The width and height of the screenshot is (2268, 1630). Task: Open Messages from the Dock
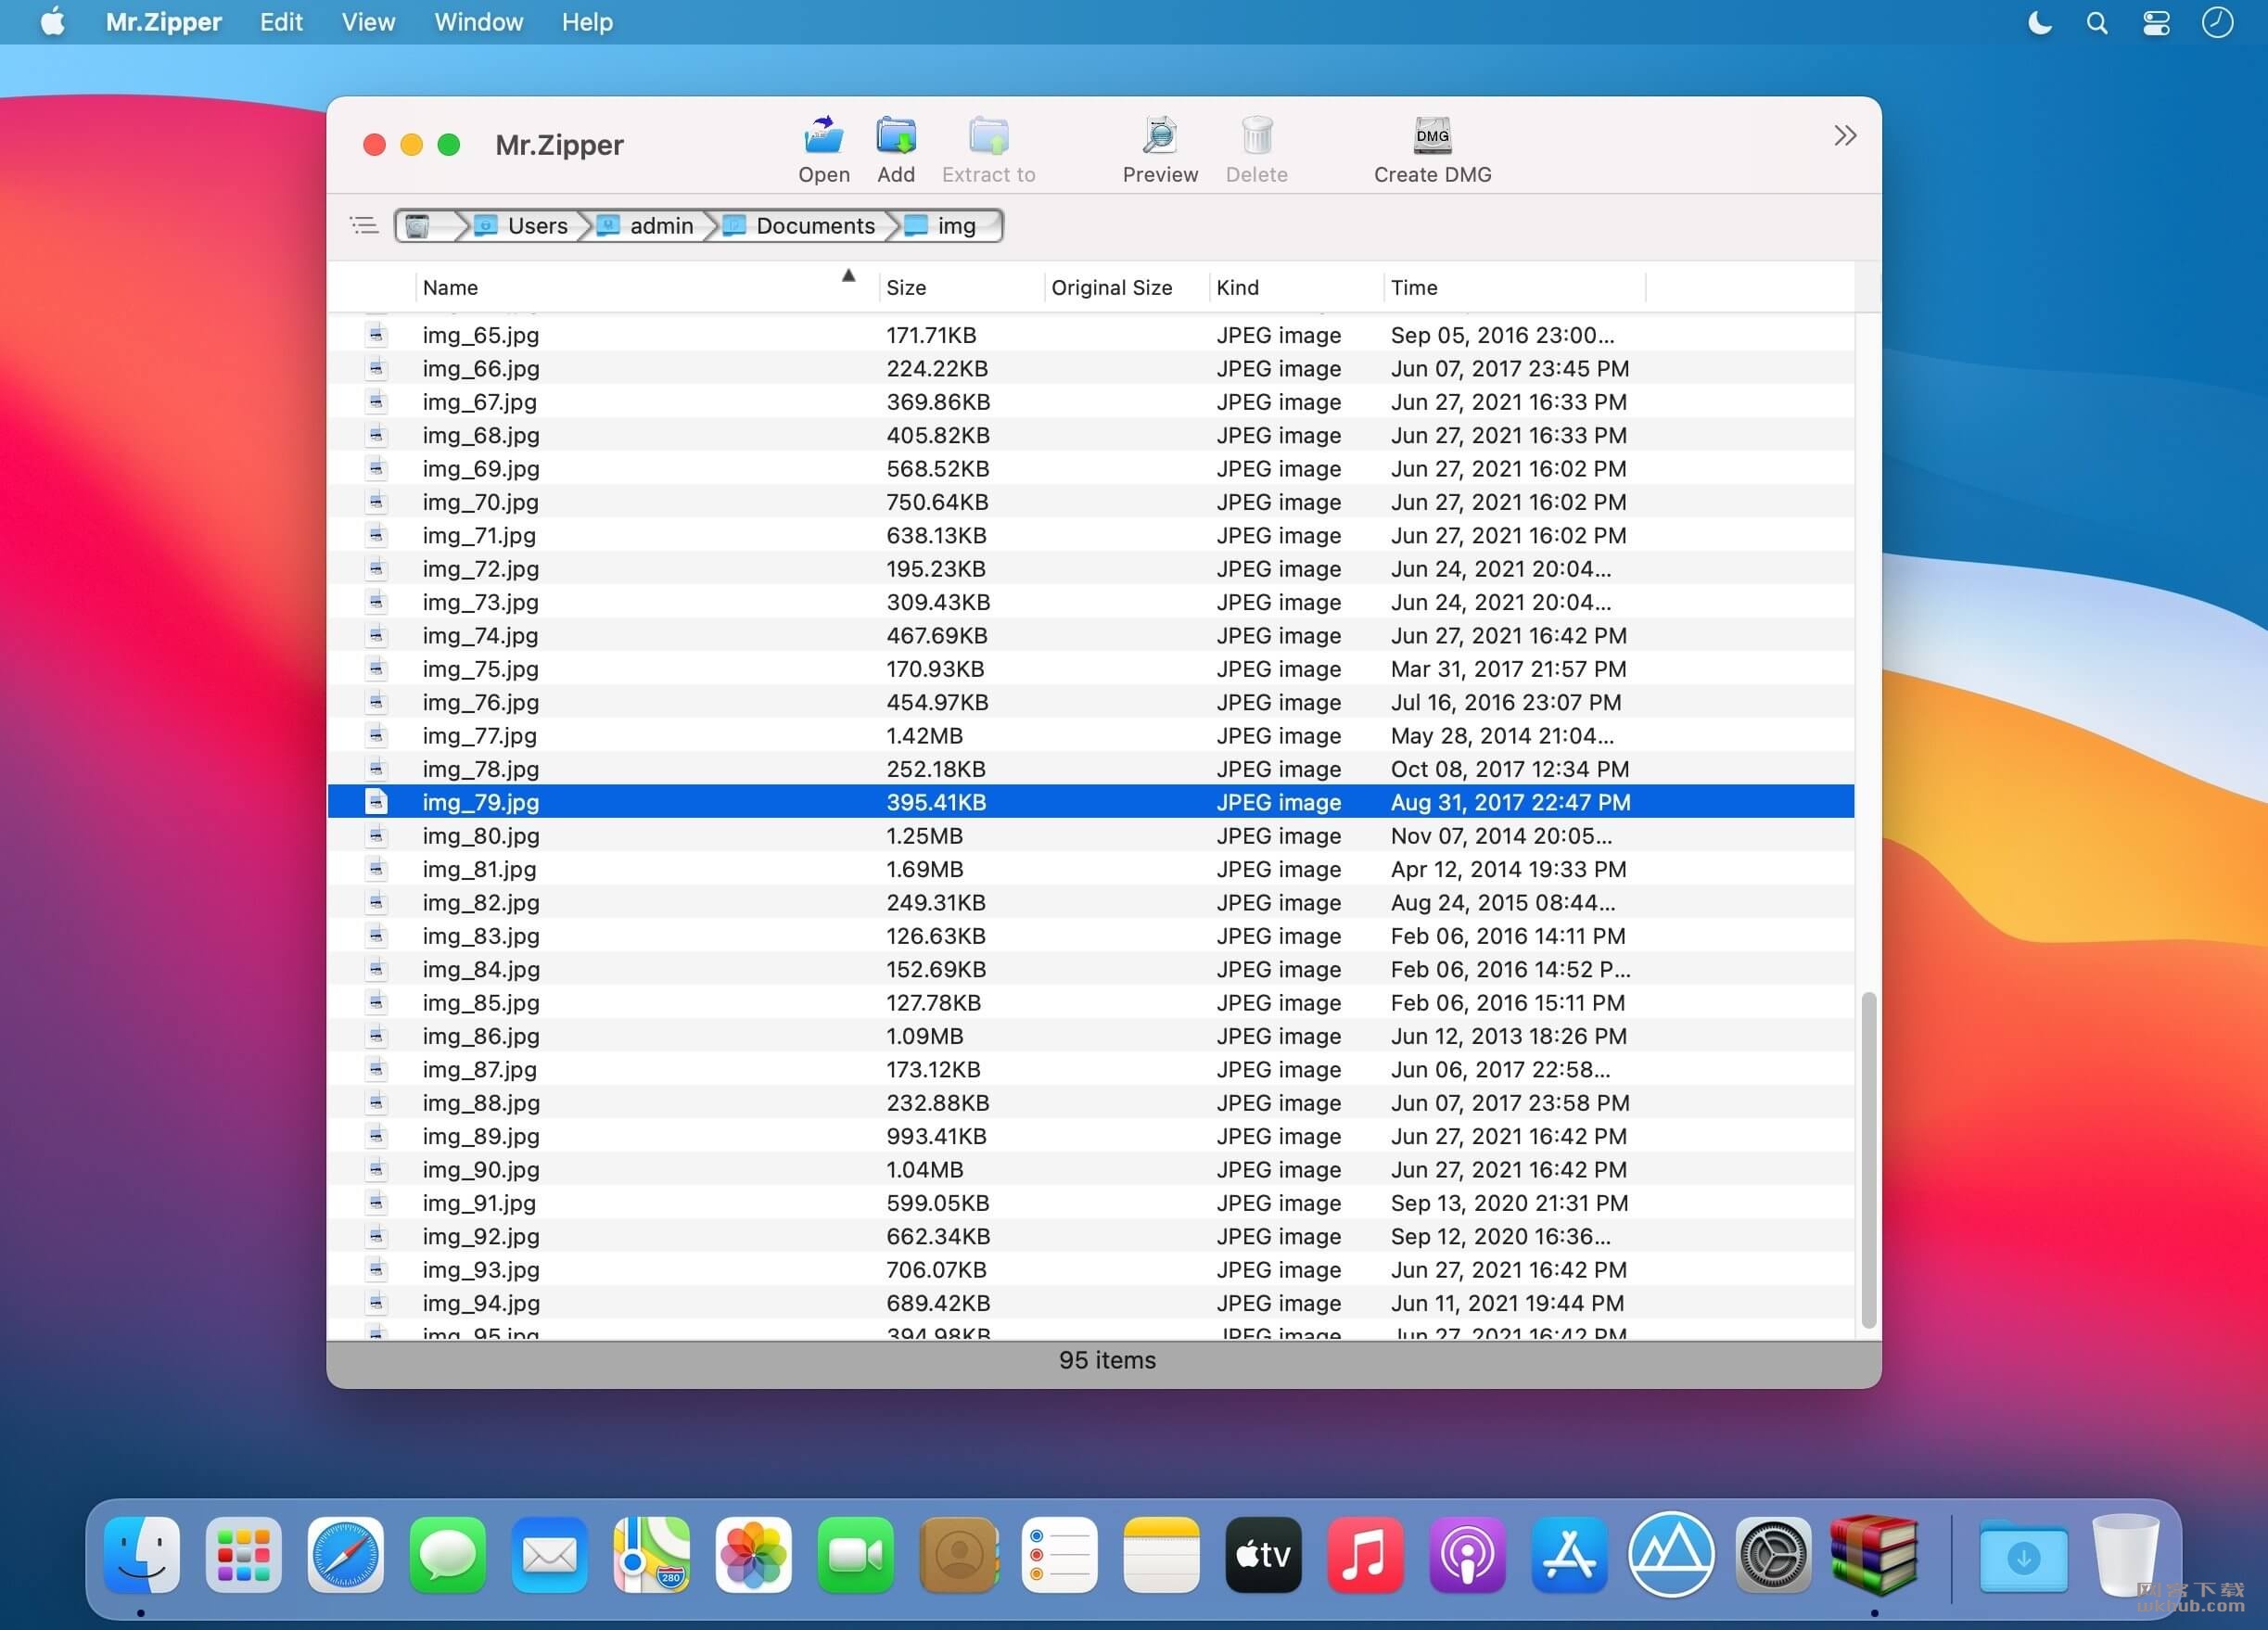point(447,1554)
